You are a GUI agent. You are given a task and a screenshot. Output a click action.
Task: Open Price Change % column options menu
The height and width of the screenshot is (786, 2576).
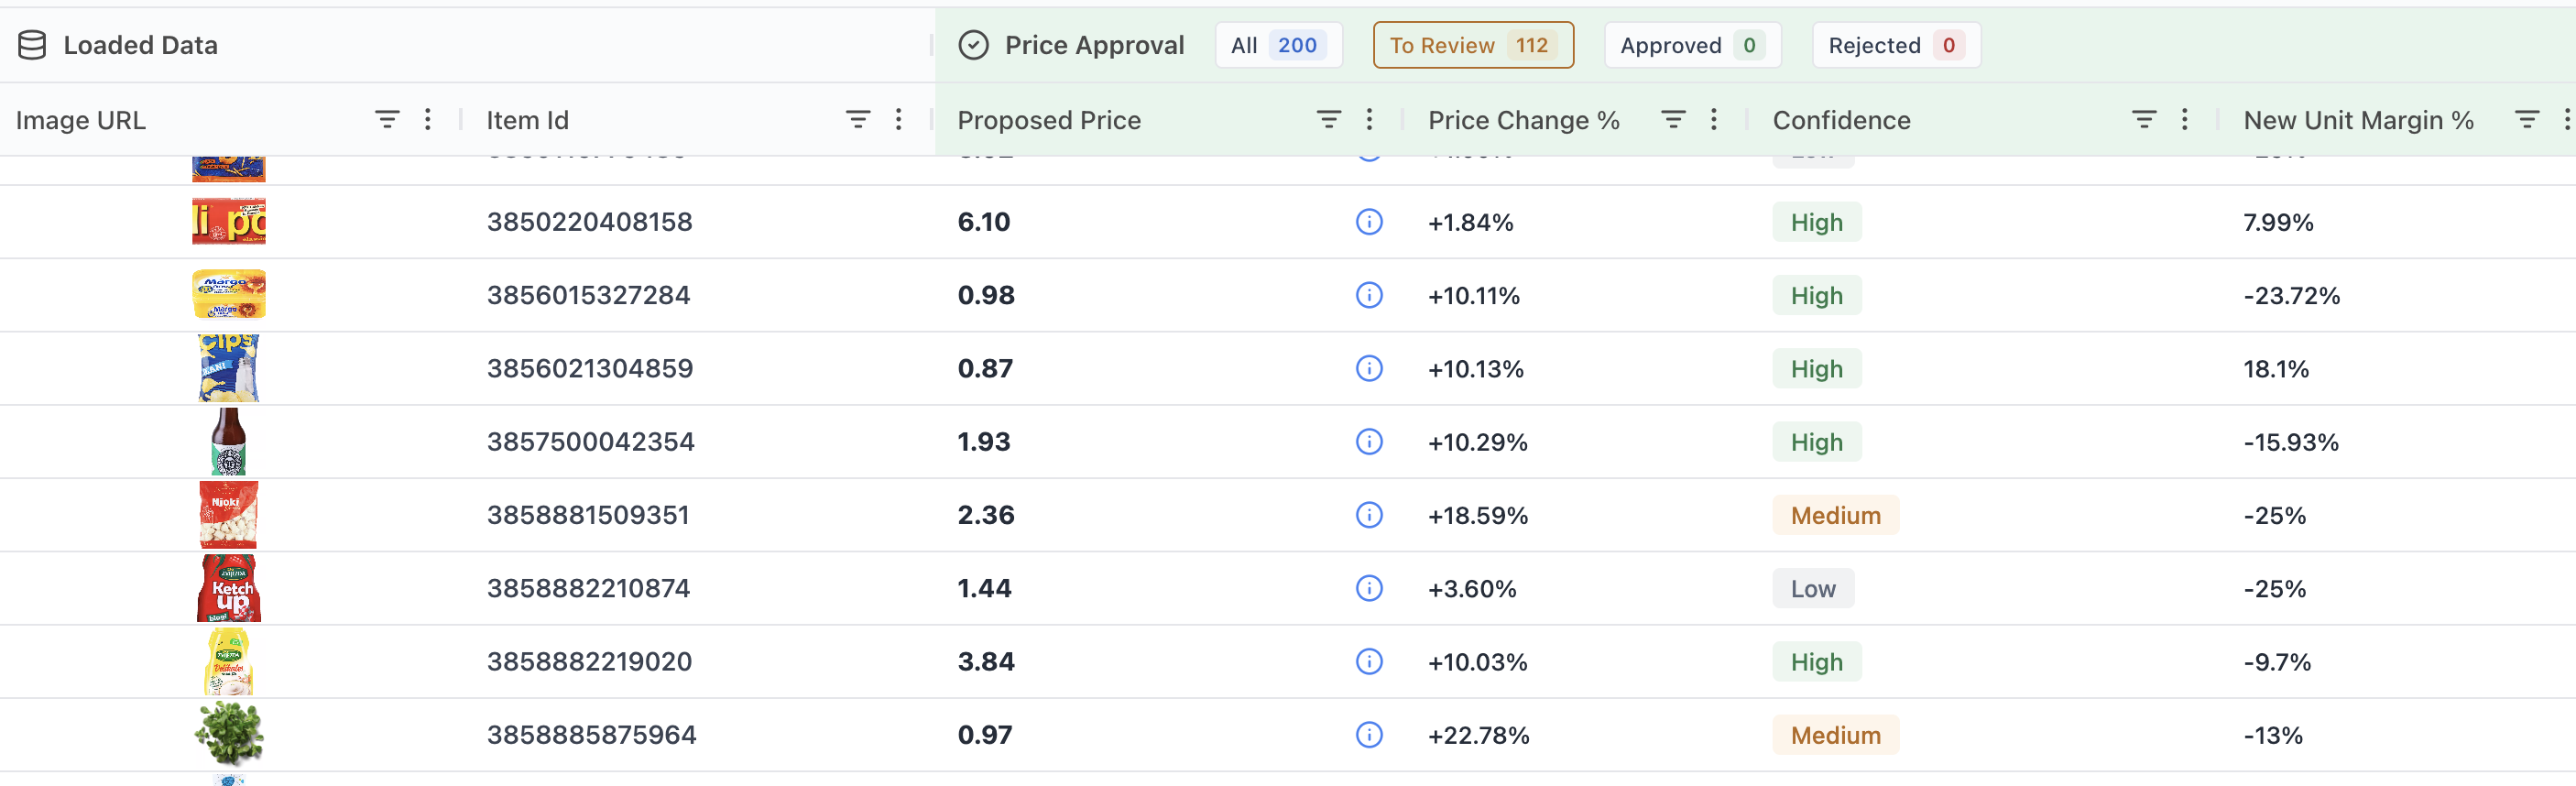[1714, 120]
